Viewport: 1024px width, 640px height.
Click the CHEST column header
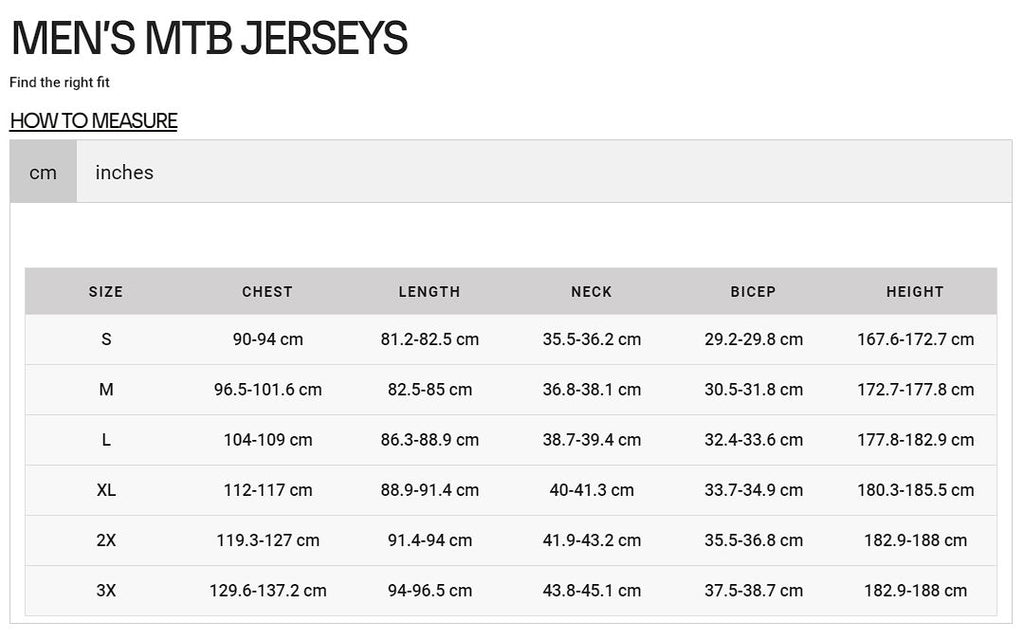coord(268,292)
